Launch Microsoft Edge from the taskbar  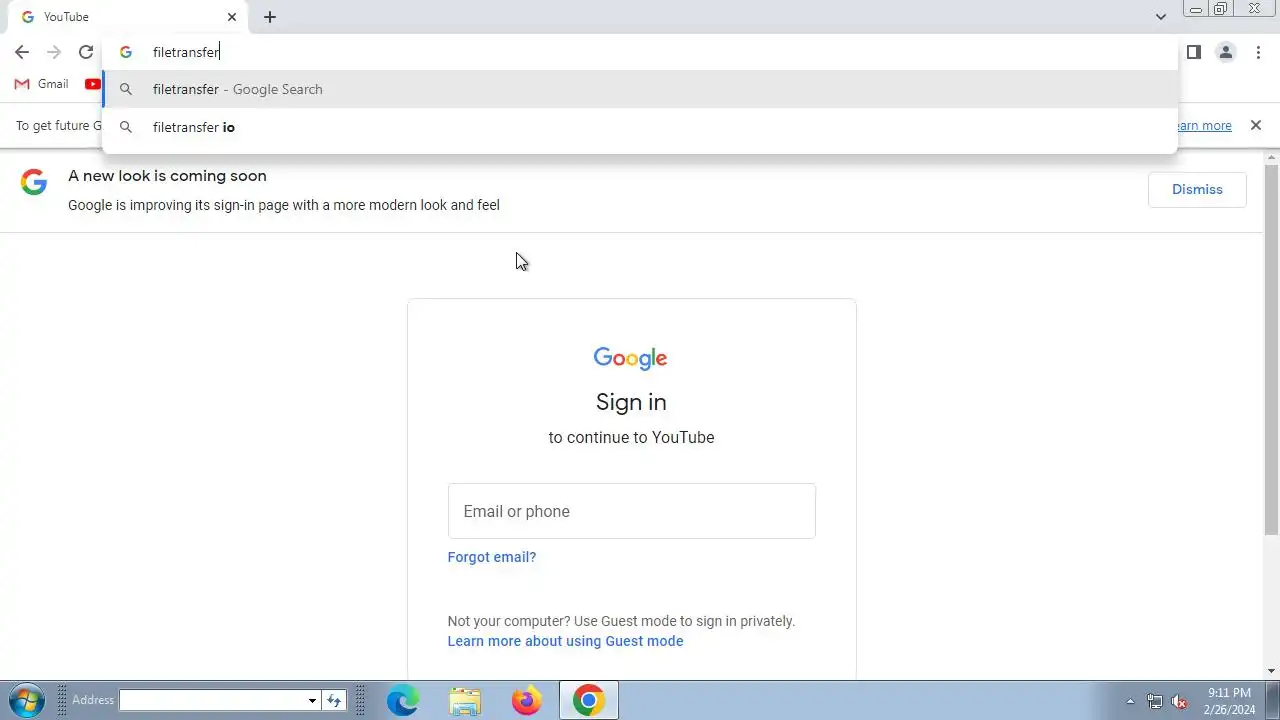click(403, 701)
